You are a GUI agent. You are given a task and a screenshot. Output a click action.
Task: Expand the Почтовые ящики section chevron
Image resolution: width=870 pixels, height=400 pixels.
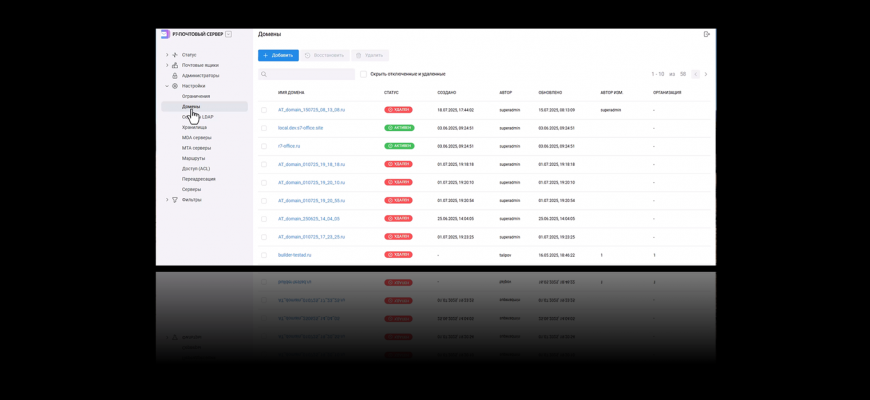pyautogui.click(x=167, y=65)
